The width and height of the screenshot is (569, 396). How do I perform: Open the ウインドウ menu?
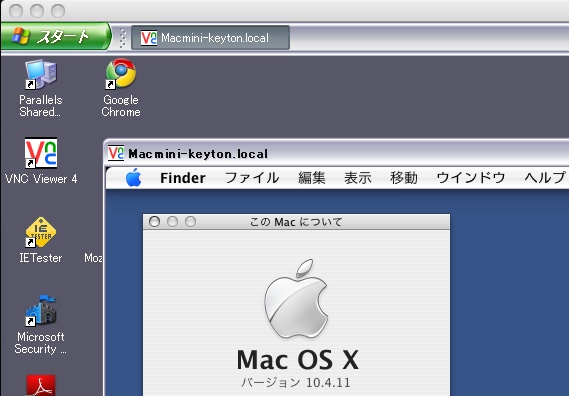[x=471, y=178]
